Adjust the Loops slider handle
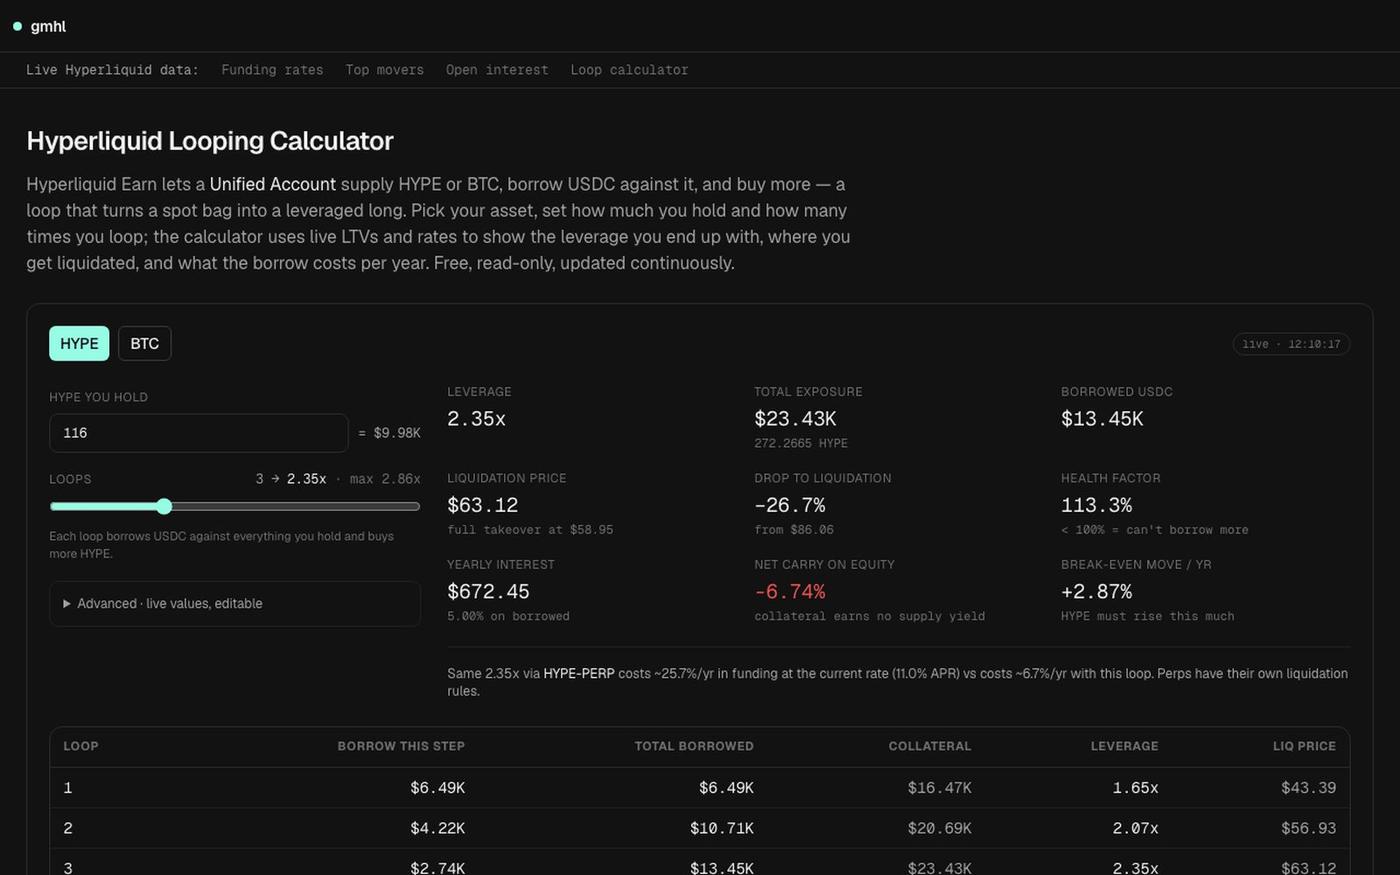The image size is (1400, 875). tap(164, 506)
